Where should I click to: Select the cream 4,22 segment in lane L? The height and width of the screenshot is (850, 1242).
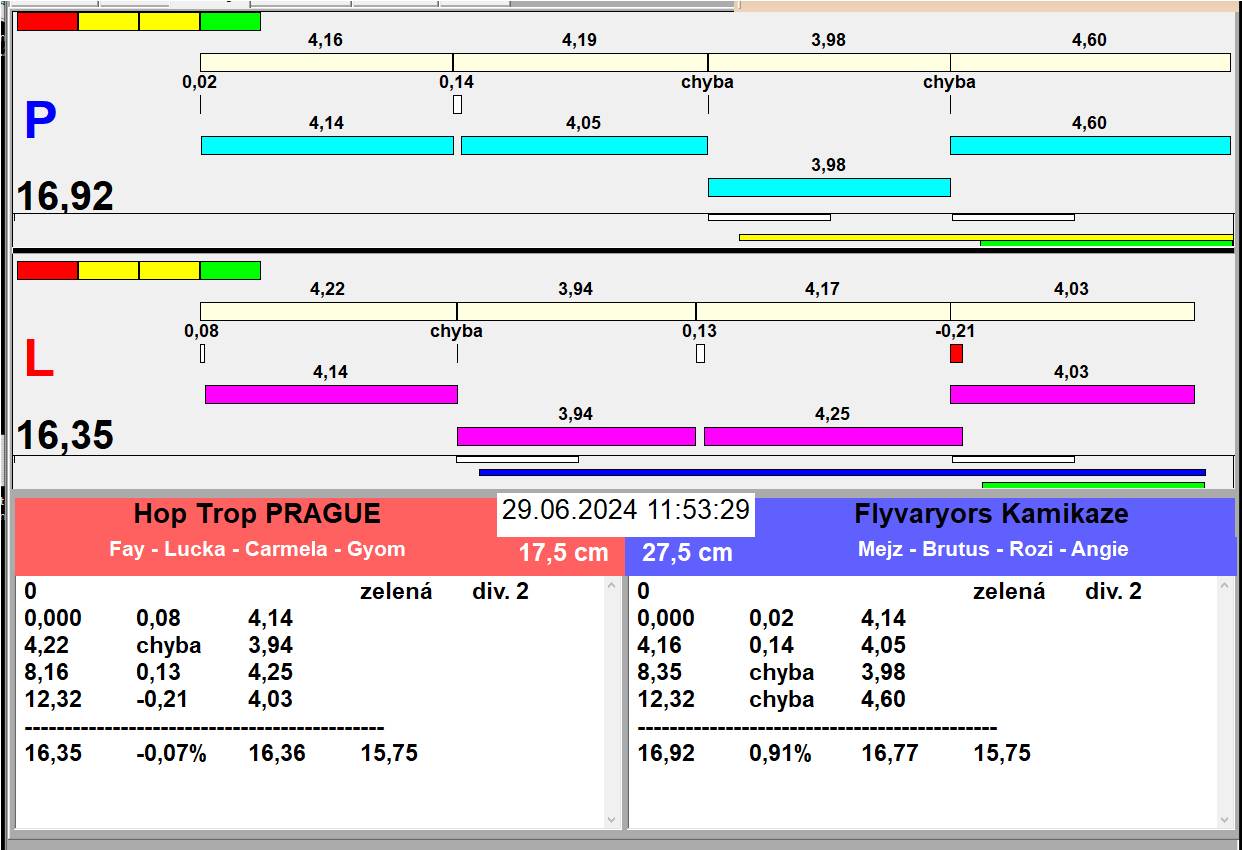pyautogui.click(x=328, y=311)
